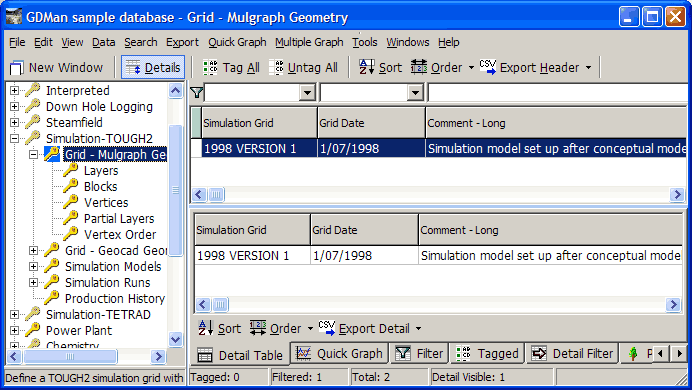Image resolution: width=692 pixels, height=390 pixels.
Task: Open the Windows menu
Action: tap(408, 42)
